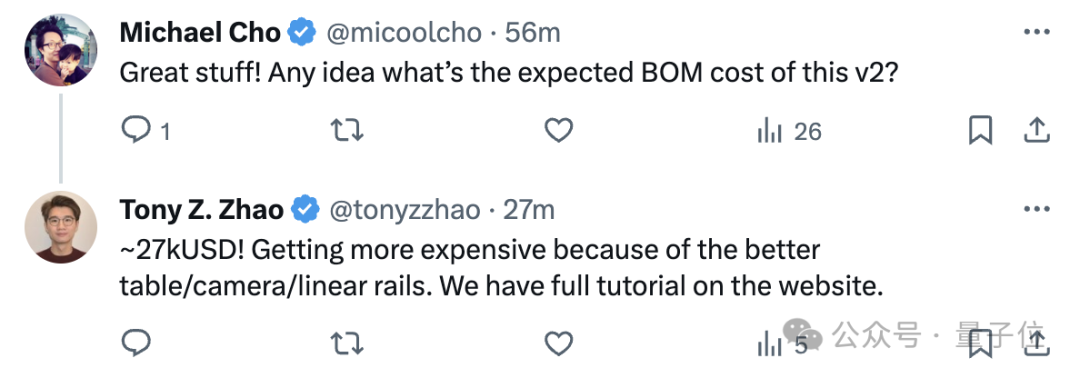The image size is (1080, 378).
Task: Open more options on Tony Zhao's reply
Action: pyautogui.click(x=1036, y=209)
